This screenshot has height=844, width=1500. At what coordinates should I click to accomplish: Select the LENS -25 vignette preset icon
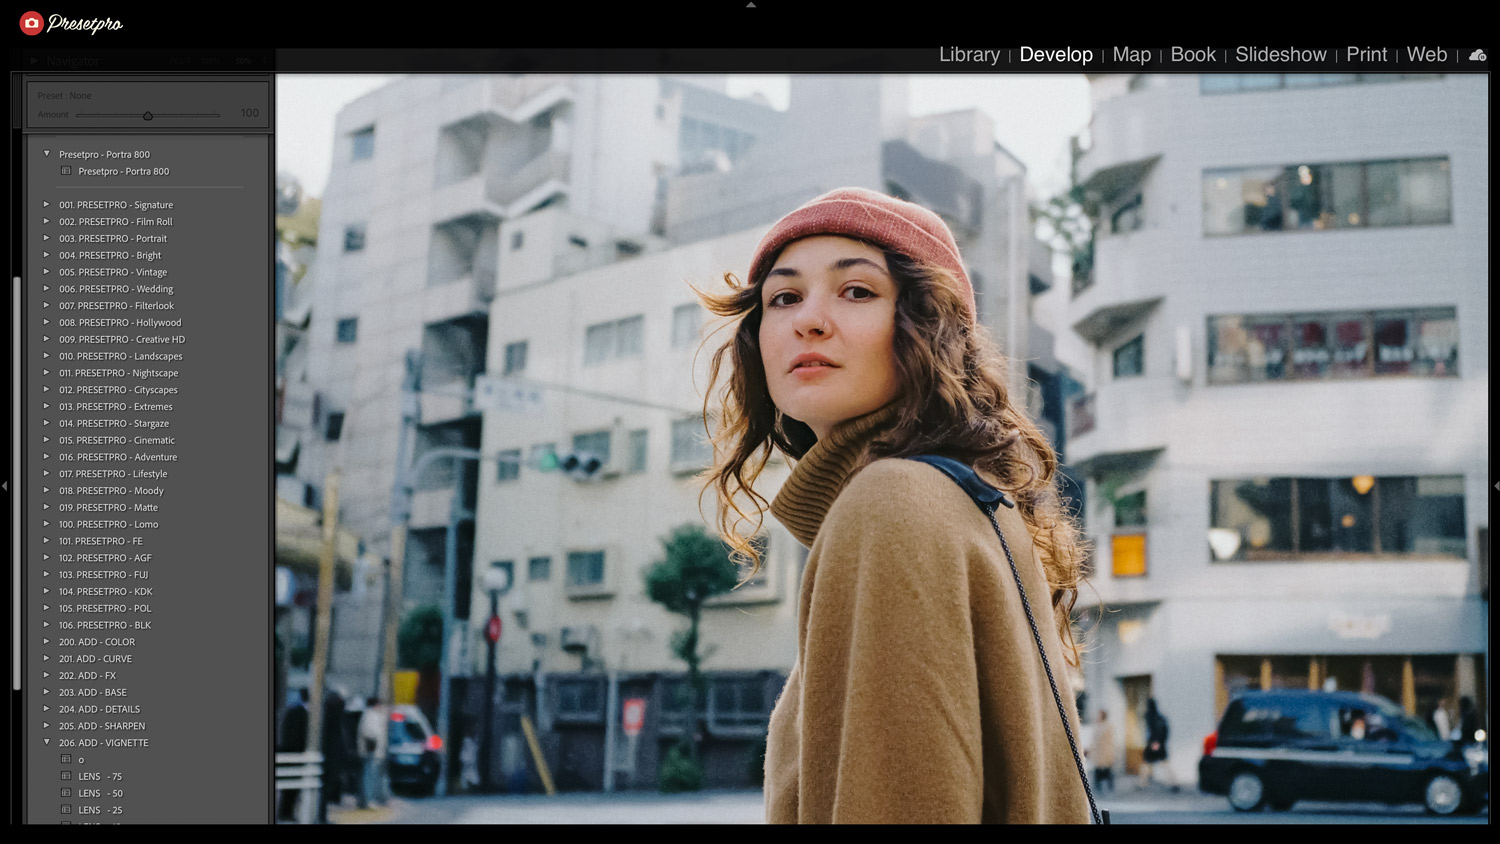click(66, 810)
